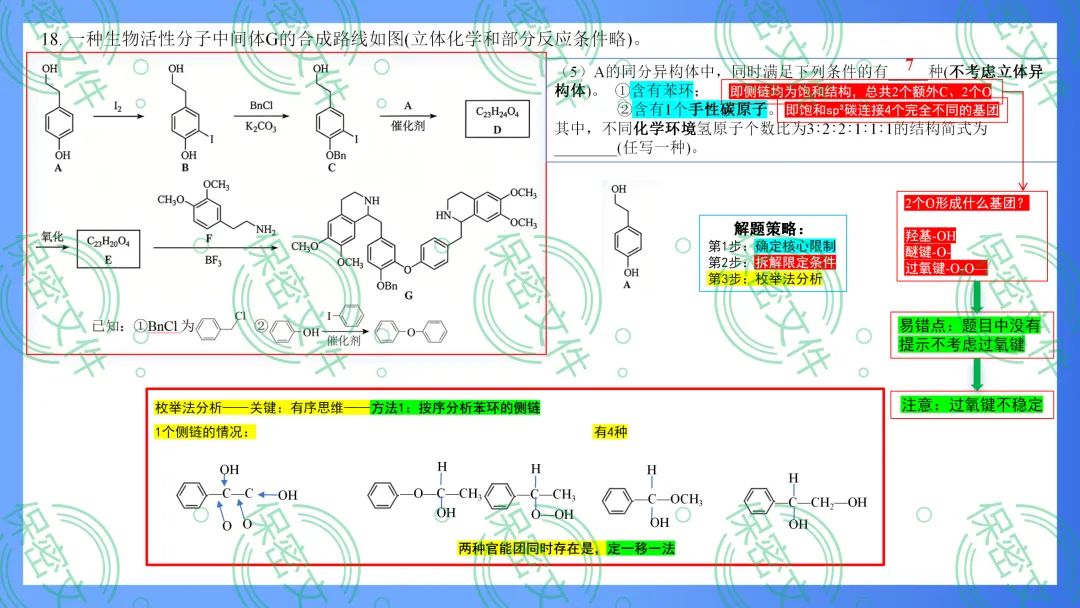This screenshot has width=1080, height=608.
Task: Select the cyan-highlighted "含有苯环" condition
Action: click(x=662, y=90)
